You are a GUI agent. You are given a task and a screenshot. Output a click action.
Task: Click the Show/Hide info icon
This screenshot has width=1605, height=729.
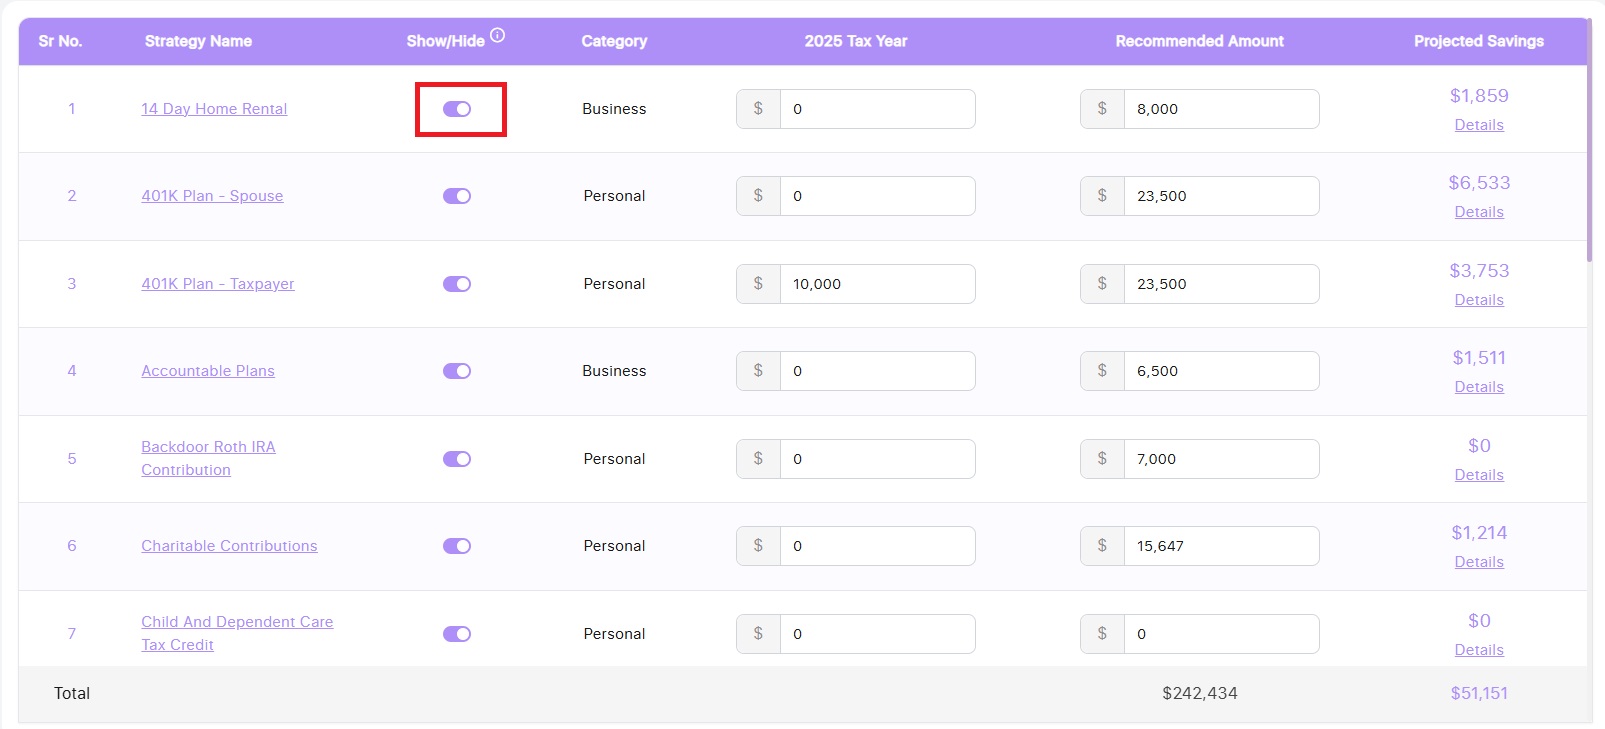[x=497, y=36]
